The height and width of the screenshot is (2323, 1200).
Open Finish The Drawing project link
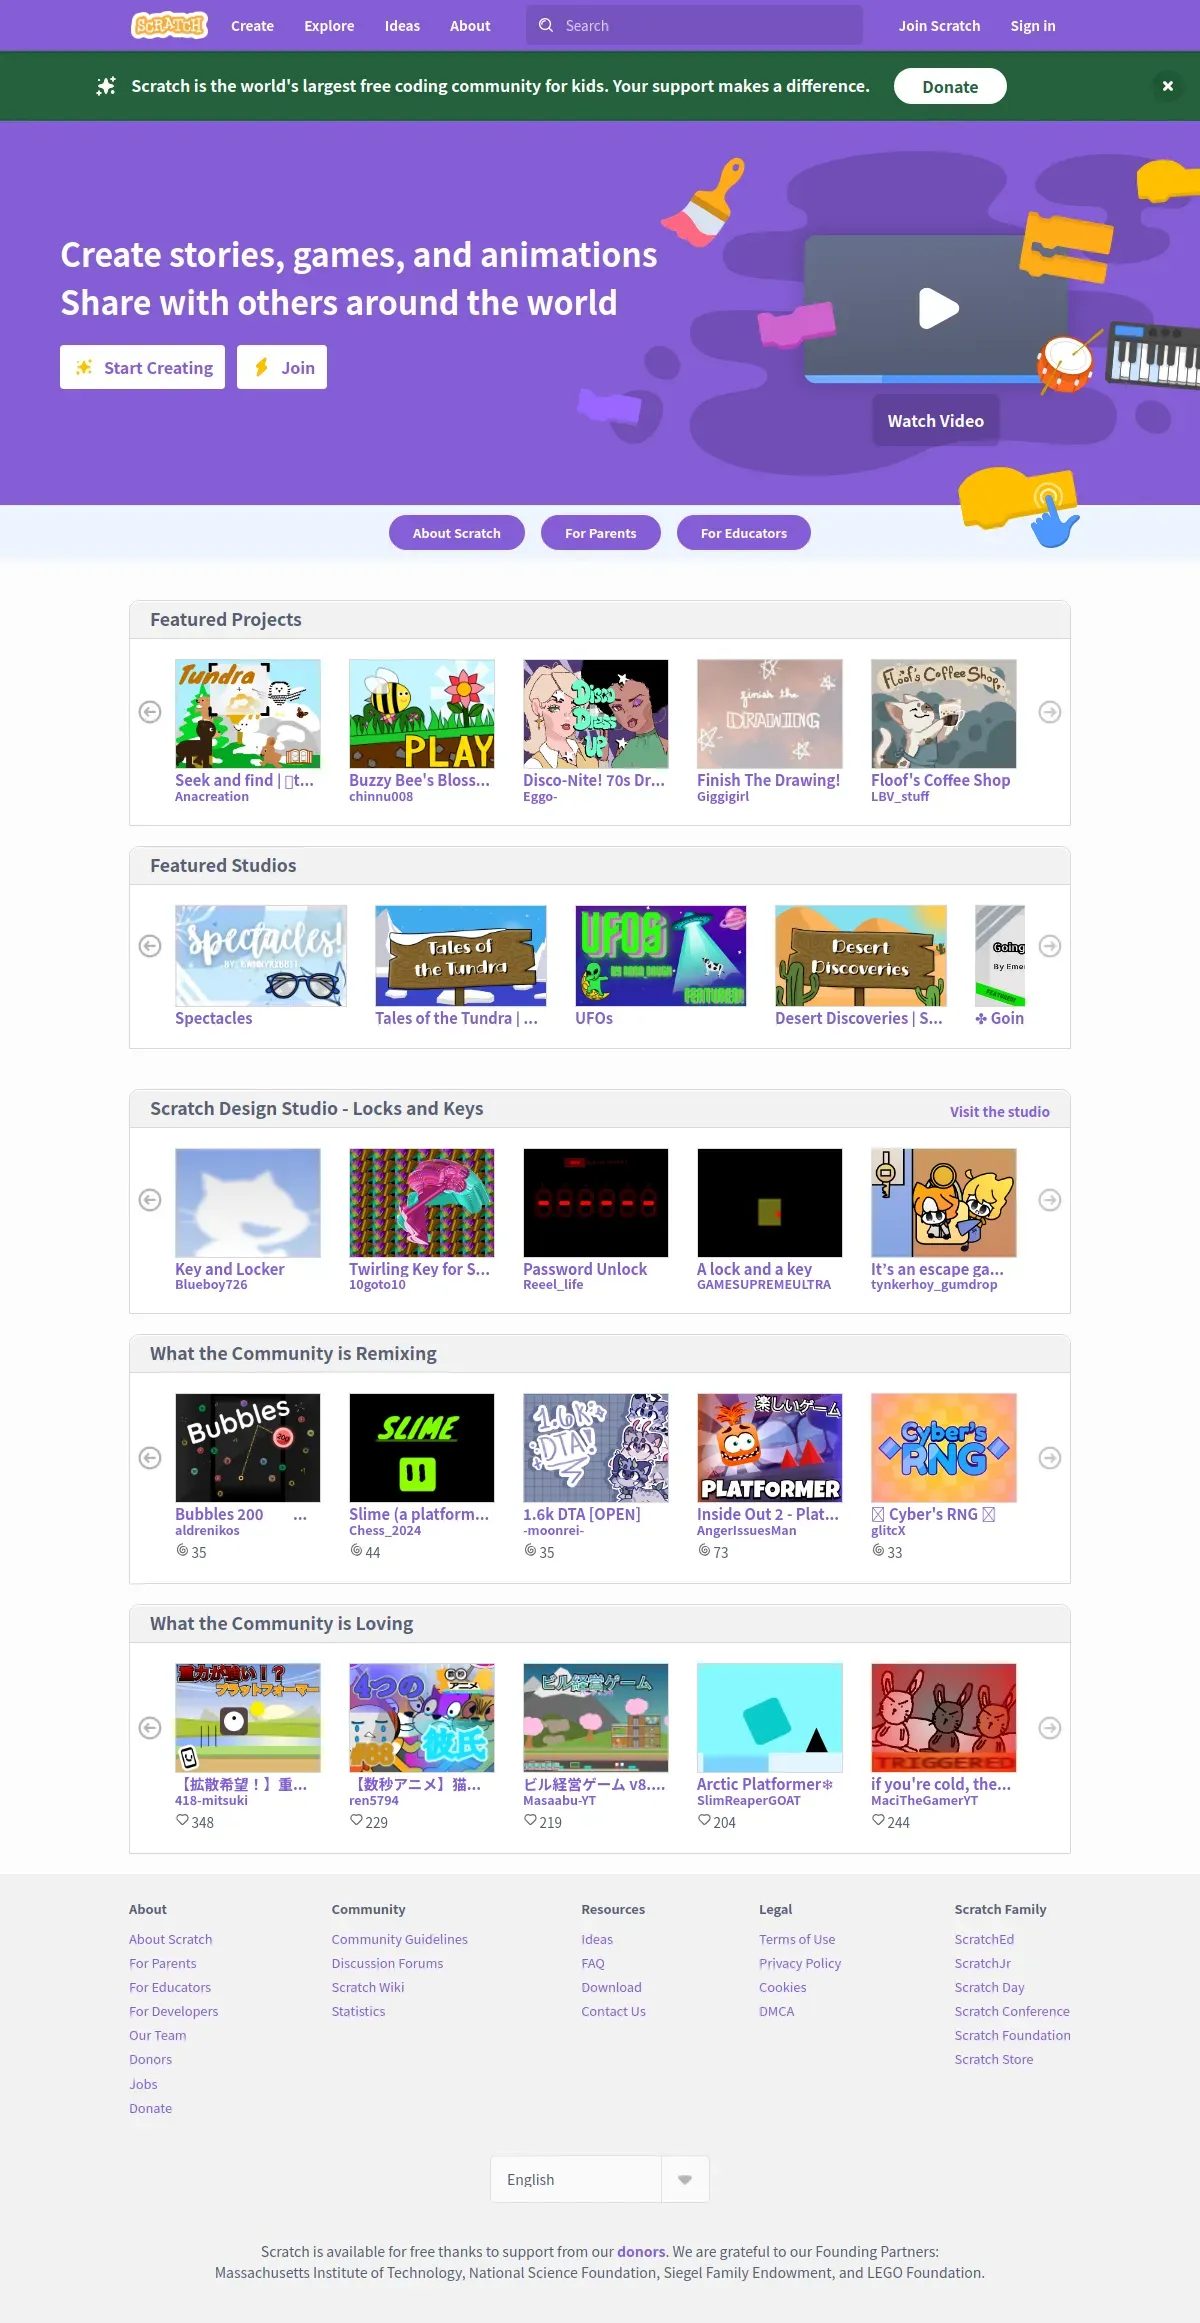[x=768, y=780]
